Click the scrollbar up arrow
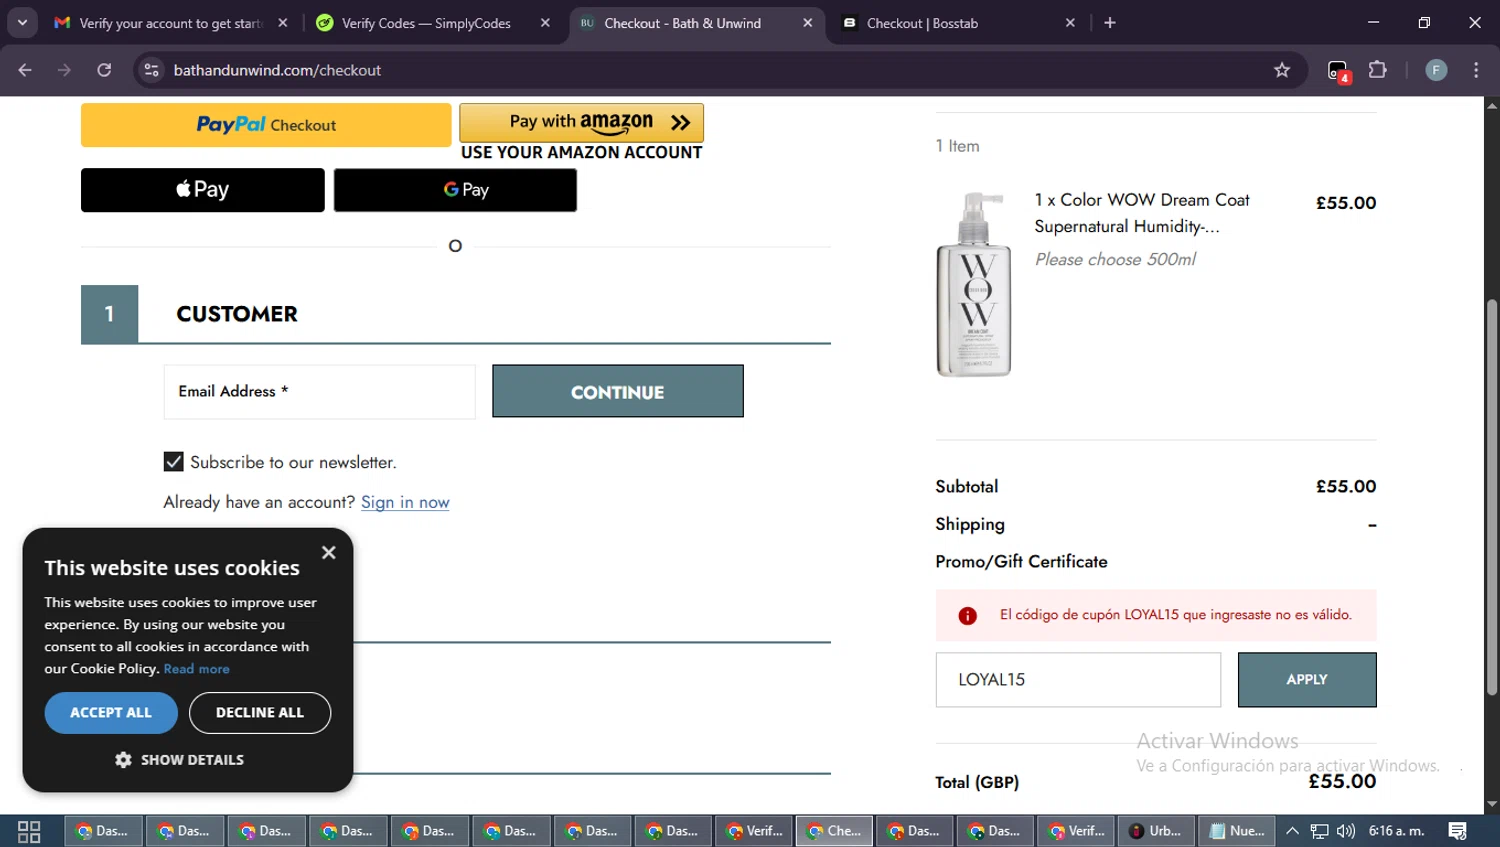1500x847 pixels. [x=1491, y=105]
